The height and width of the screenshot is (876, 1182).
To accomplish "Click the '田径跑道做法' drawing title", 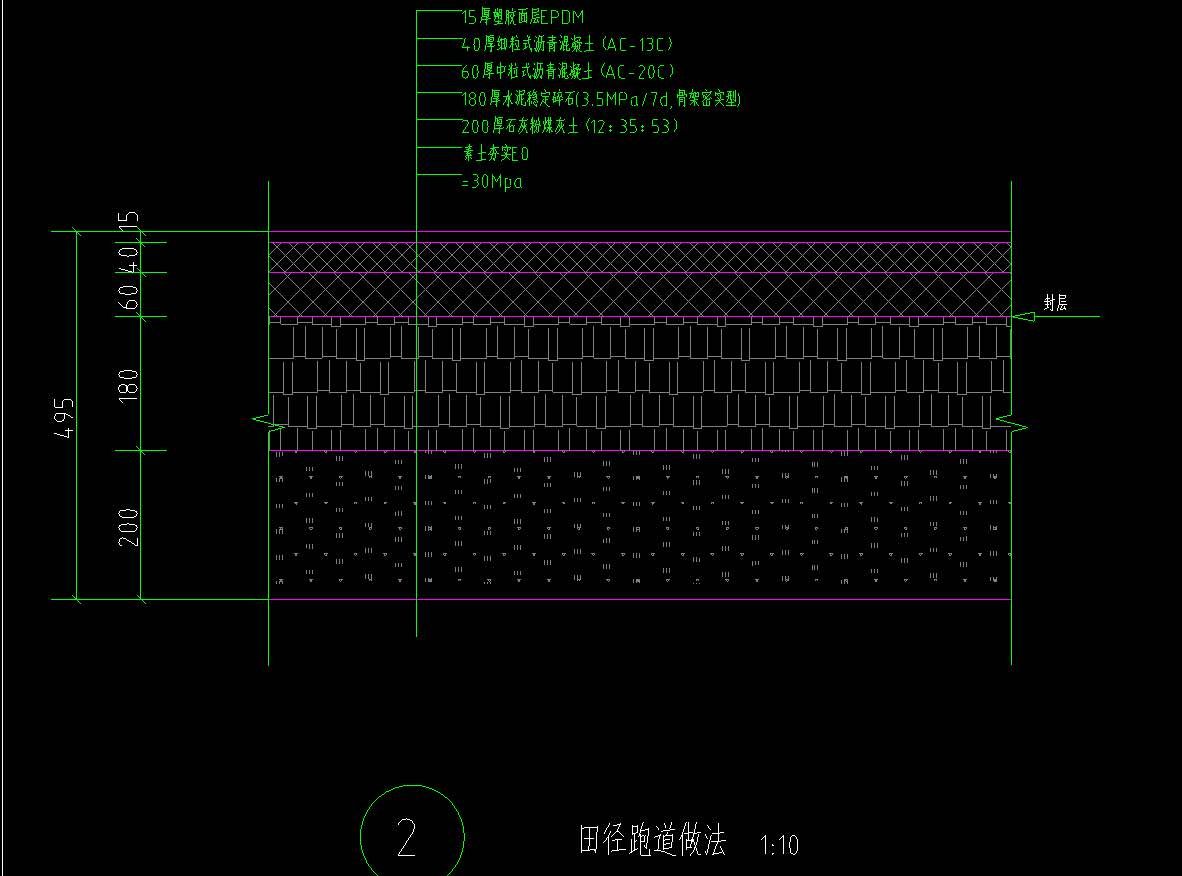I will click(x=651, y=840).
